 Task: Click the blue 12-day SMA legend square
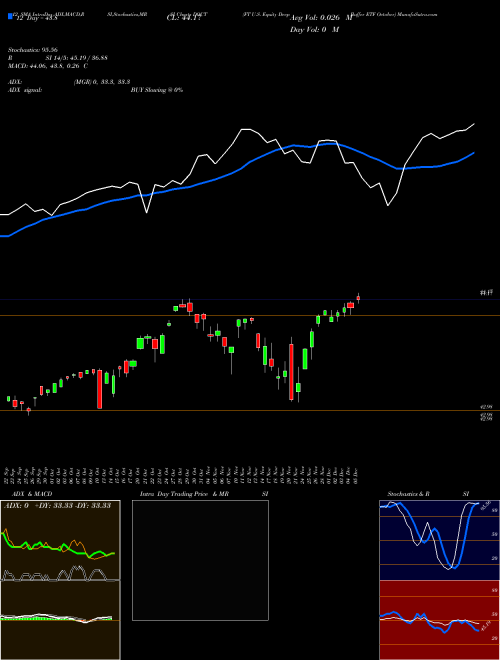click(x=10, y=17)
